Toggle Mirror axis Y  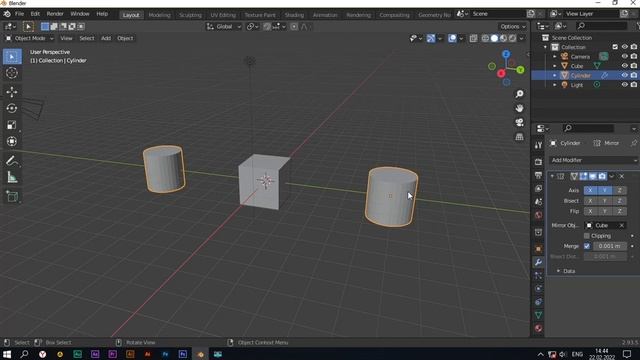(604, 190)
